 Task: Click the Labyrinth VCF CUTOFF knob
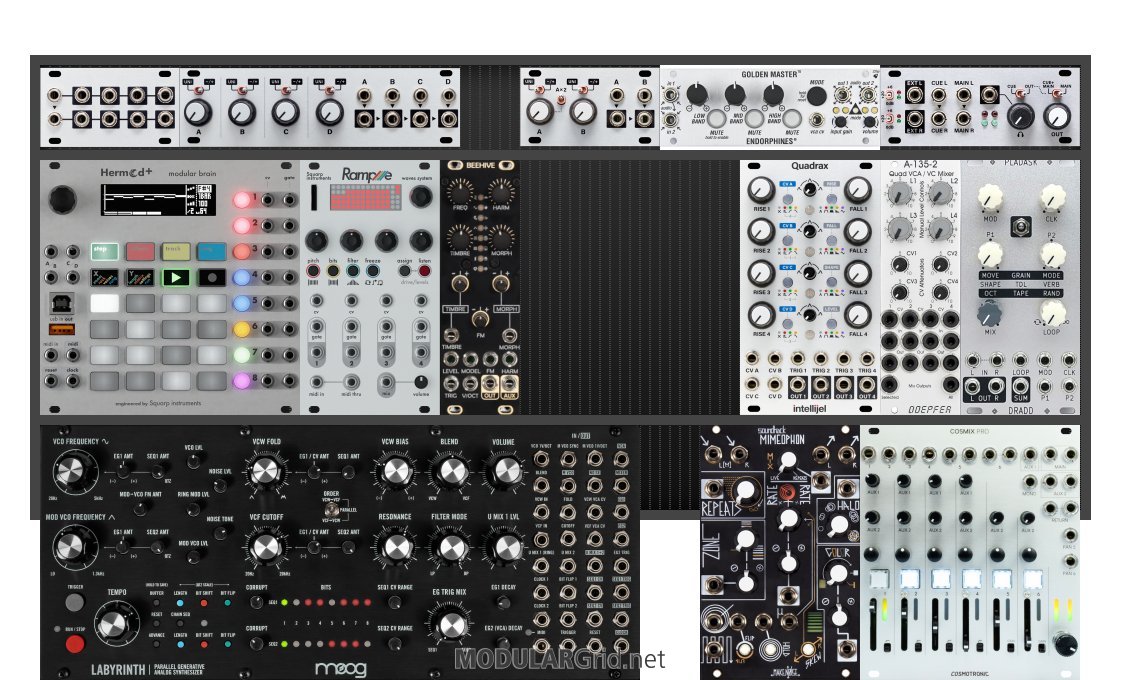point(265,548)
